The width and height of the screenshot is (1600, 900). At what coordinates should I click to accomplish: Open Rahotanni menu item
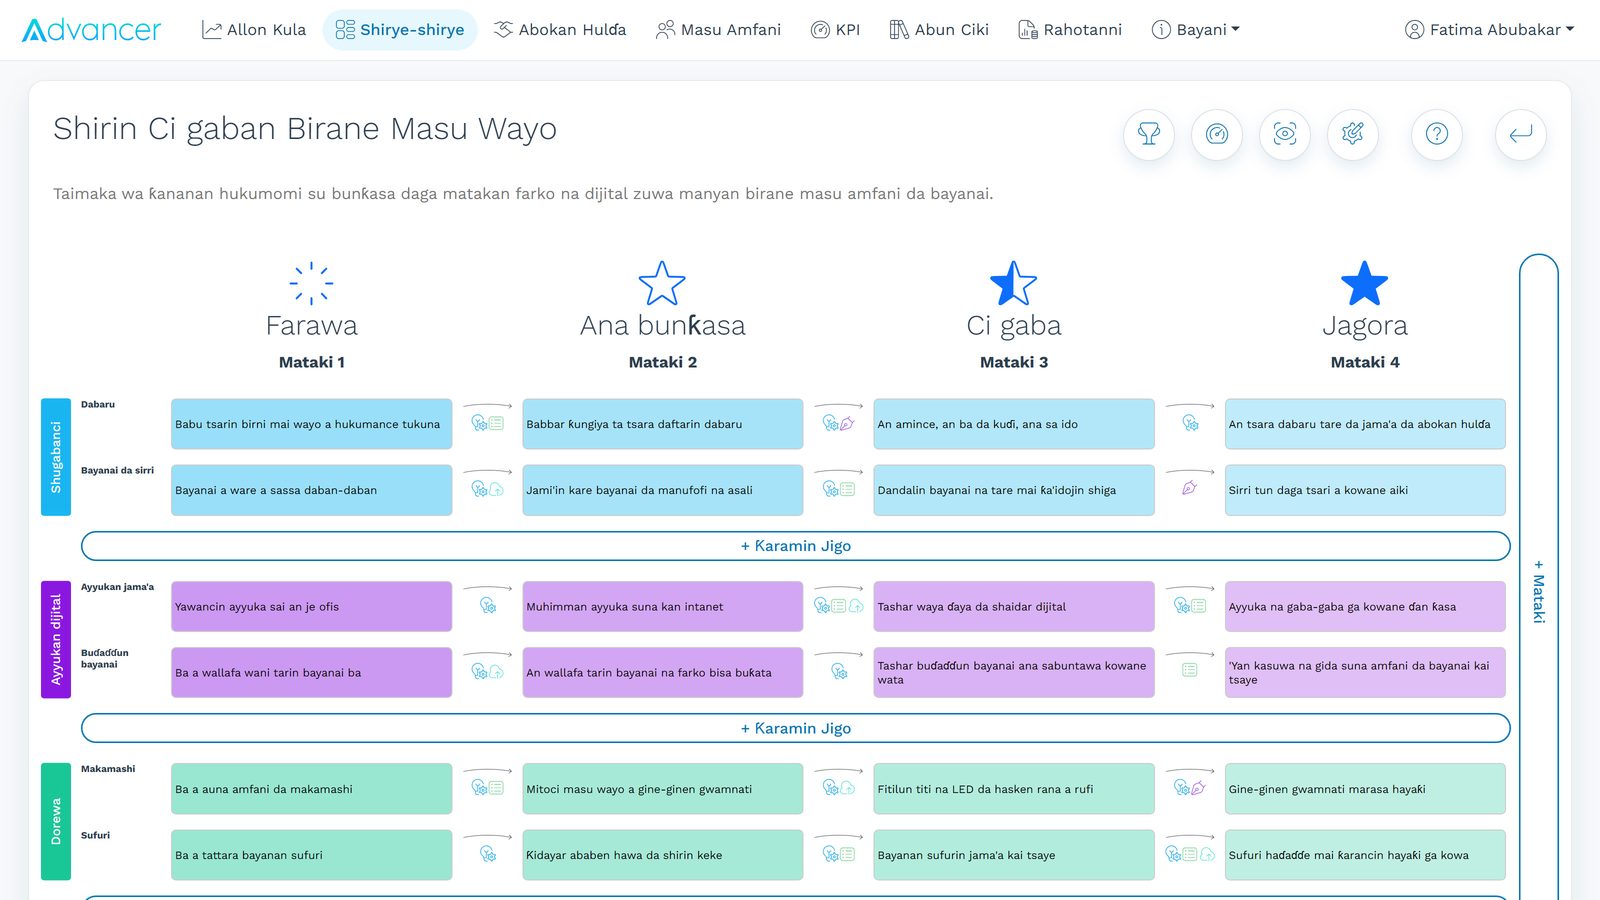(1070, 30)
